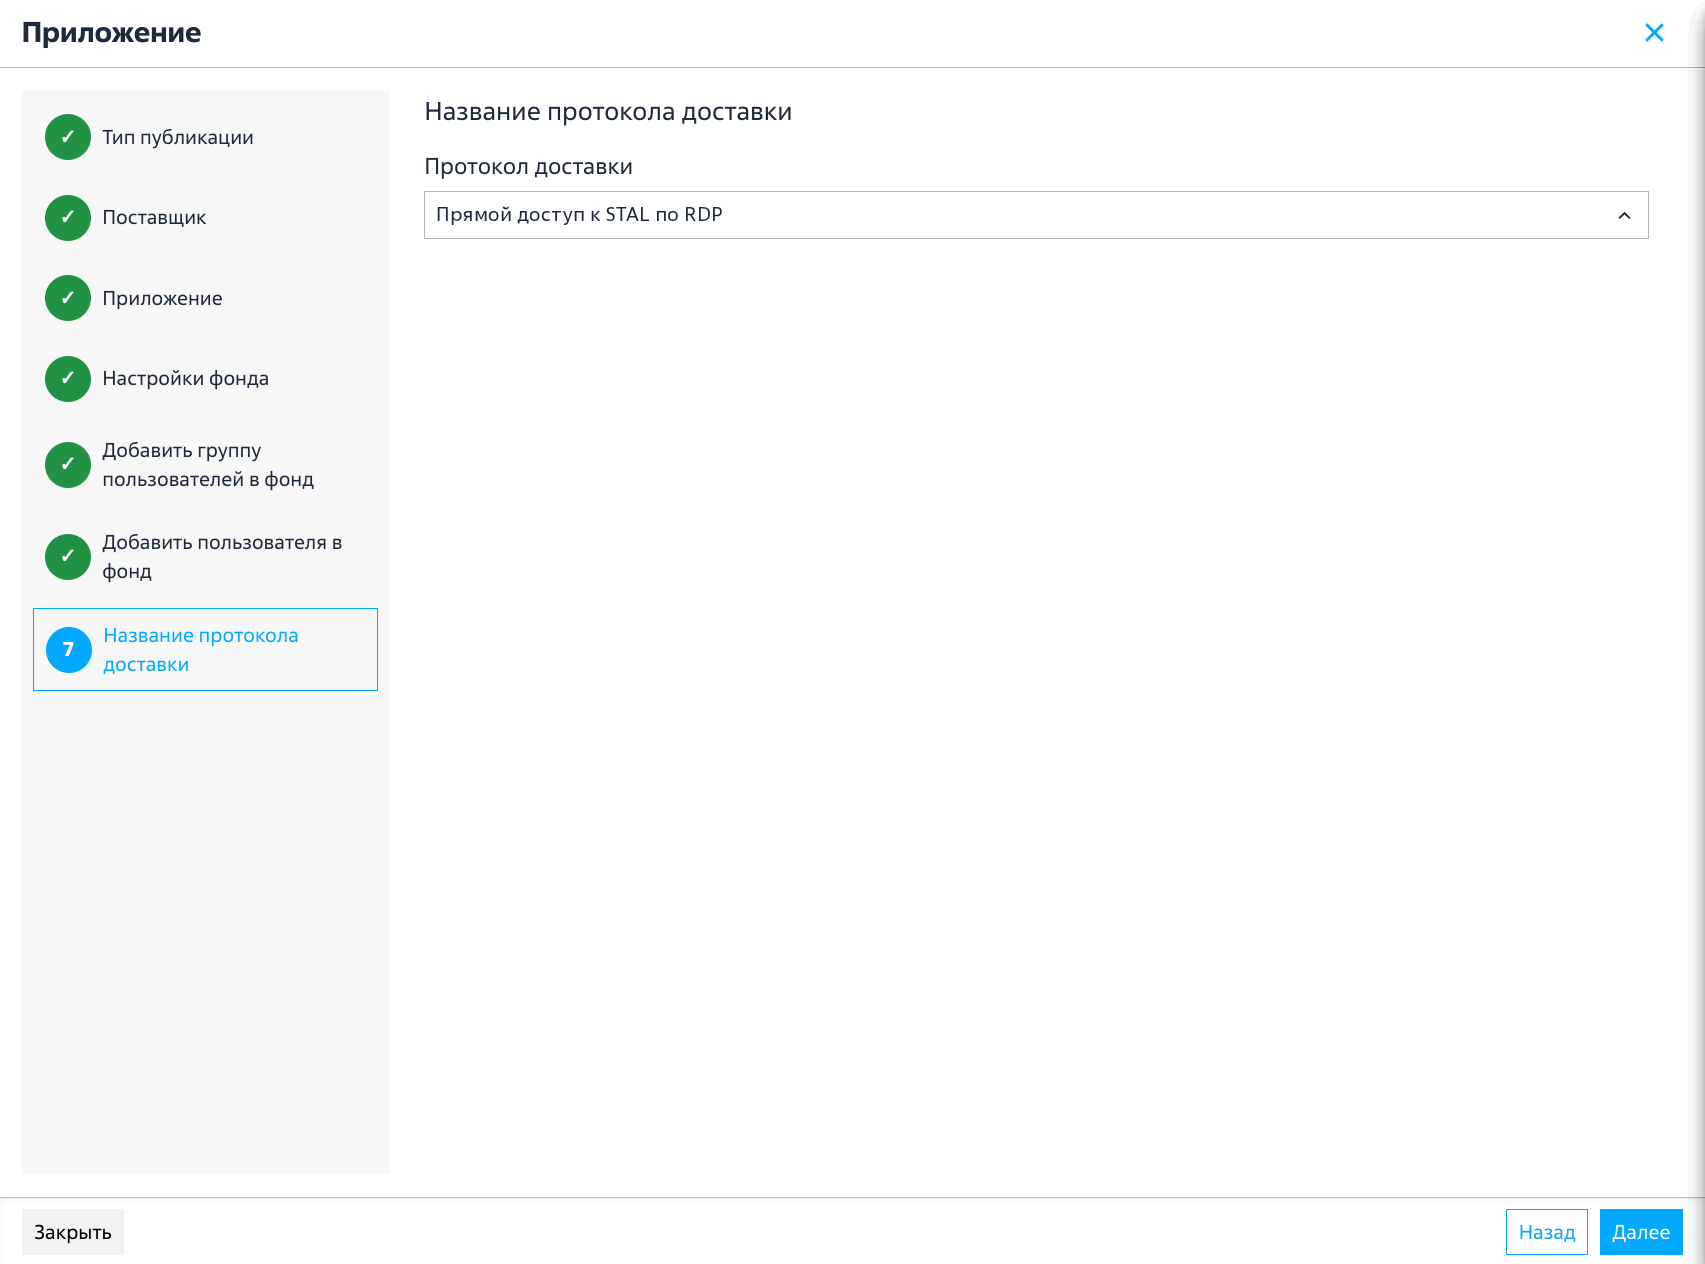
Task: Click green checkmark icon beside Поставщик
Action: pyautogui.click(x=68, y=217)
